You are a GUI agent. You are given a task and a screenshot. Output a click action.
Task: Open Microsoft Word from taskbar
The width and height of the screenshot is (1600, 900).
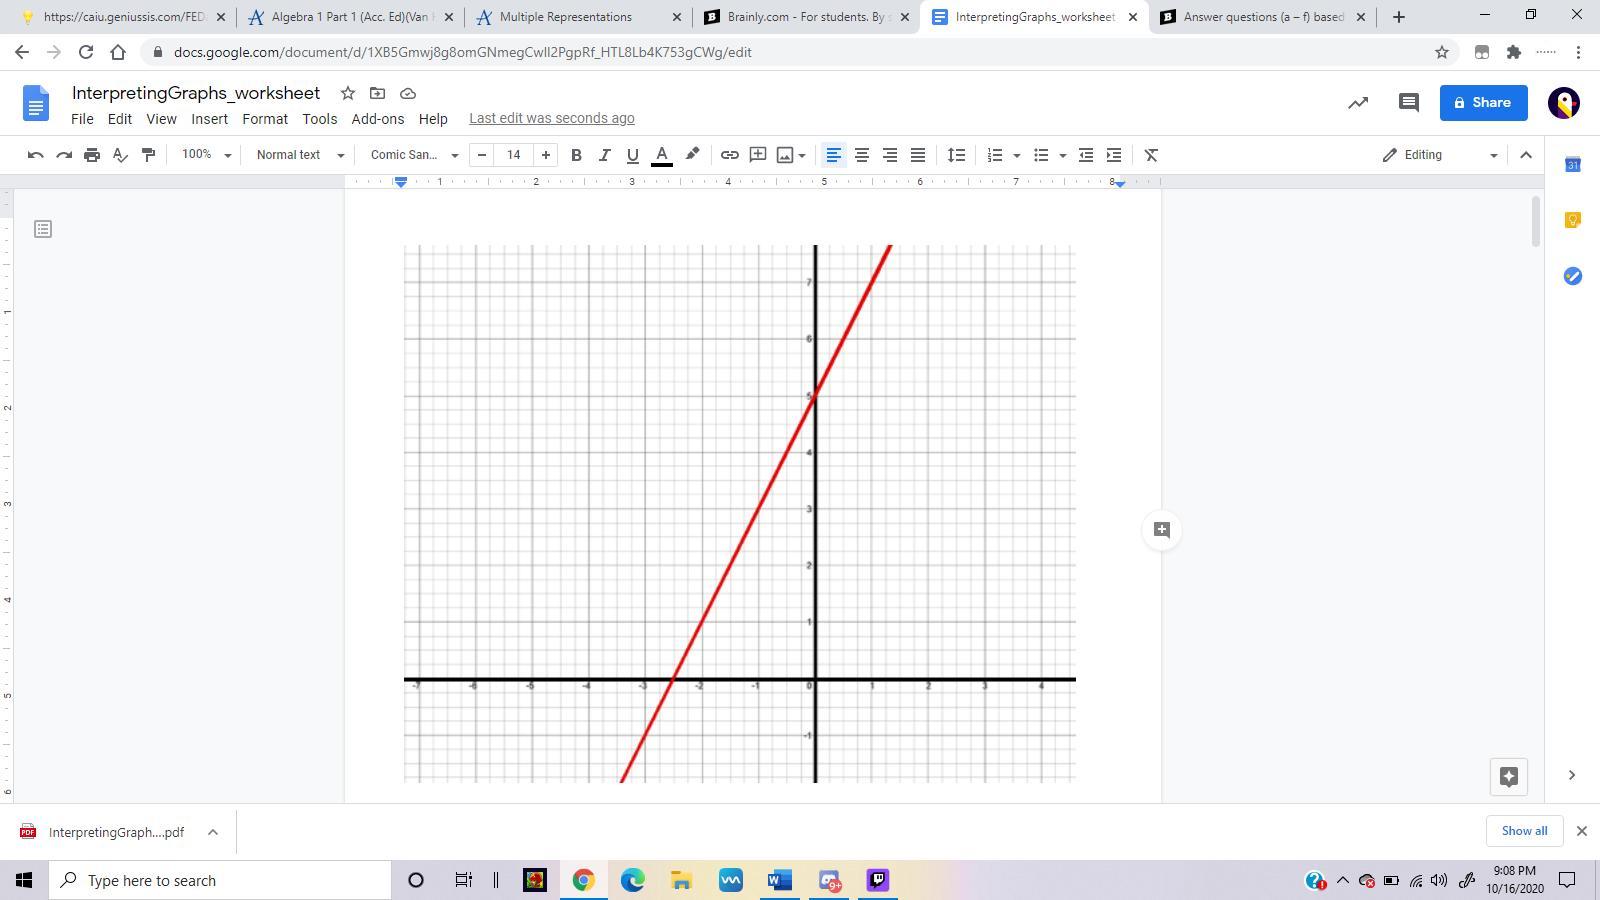[780, 880]
